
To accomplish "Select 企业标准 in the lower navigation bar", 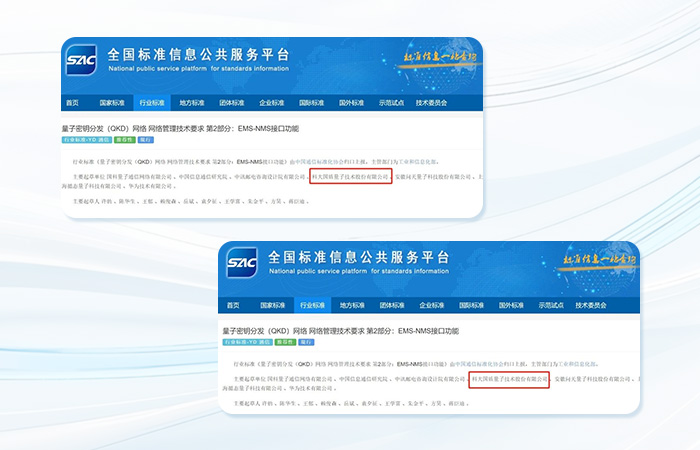I will 432,305.
